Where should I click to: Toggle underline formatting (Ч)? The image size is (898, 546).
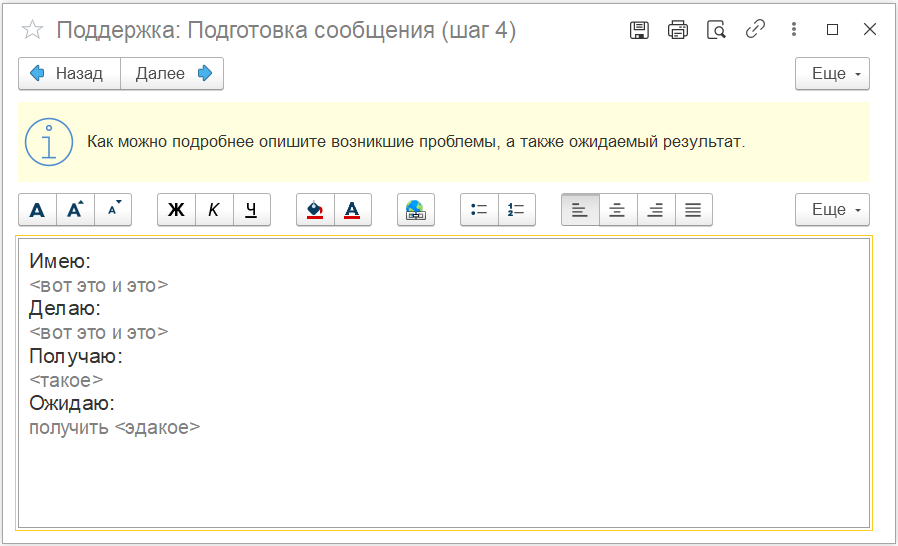(x=252, y=210)
